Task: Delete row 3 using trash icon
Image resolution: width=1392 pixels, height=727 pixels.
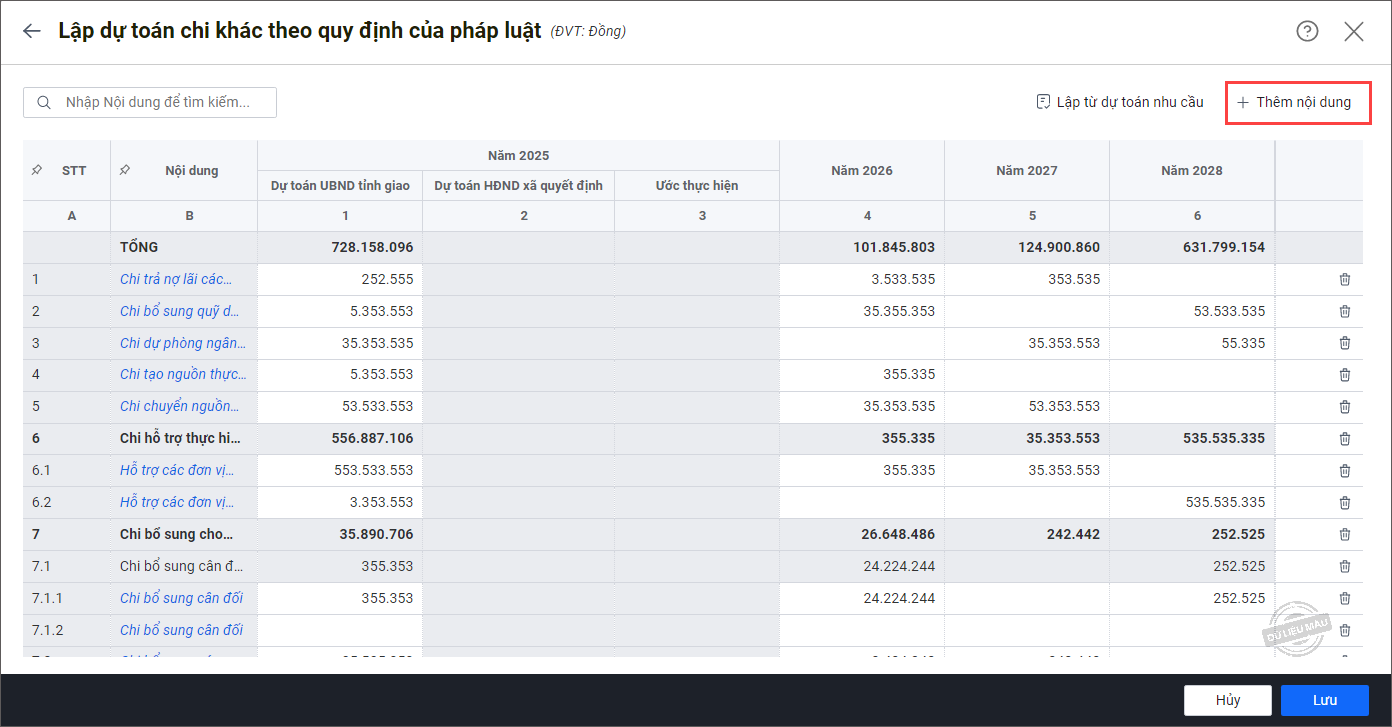Action: [x=1345, y=343]
